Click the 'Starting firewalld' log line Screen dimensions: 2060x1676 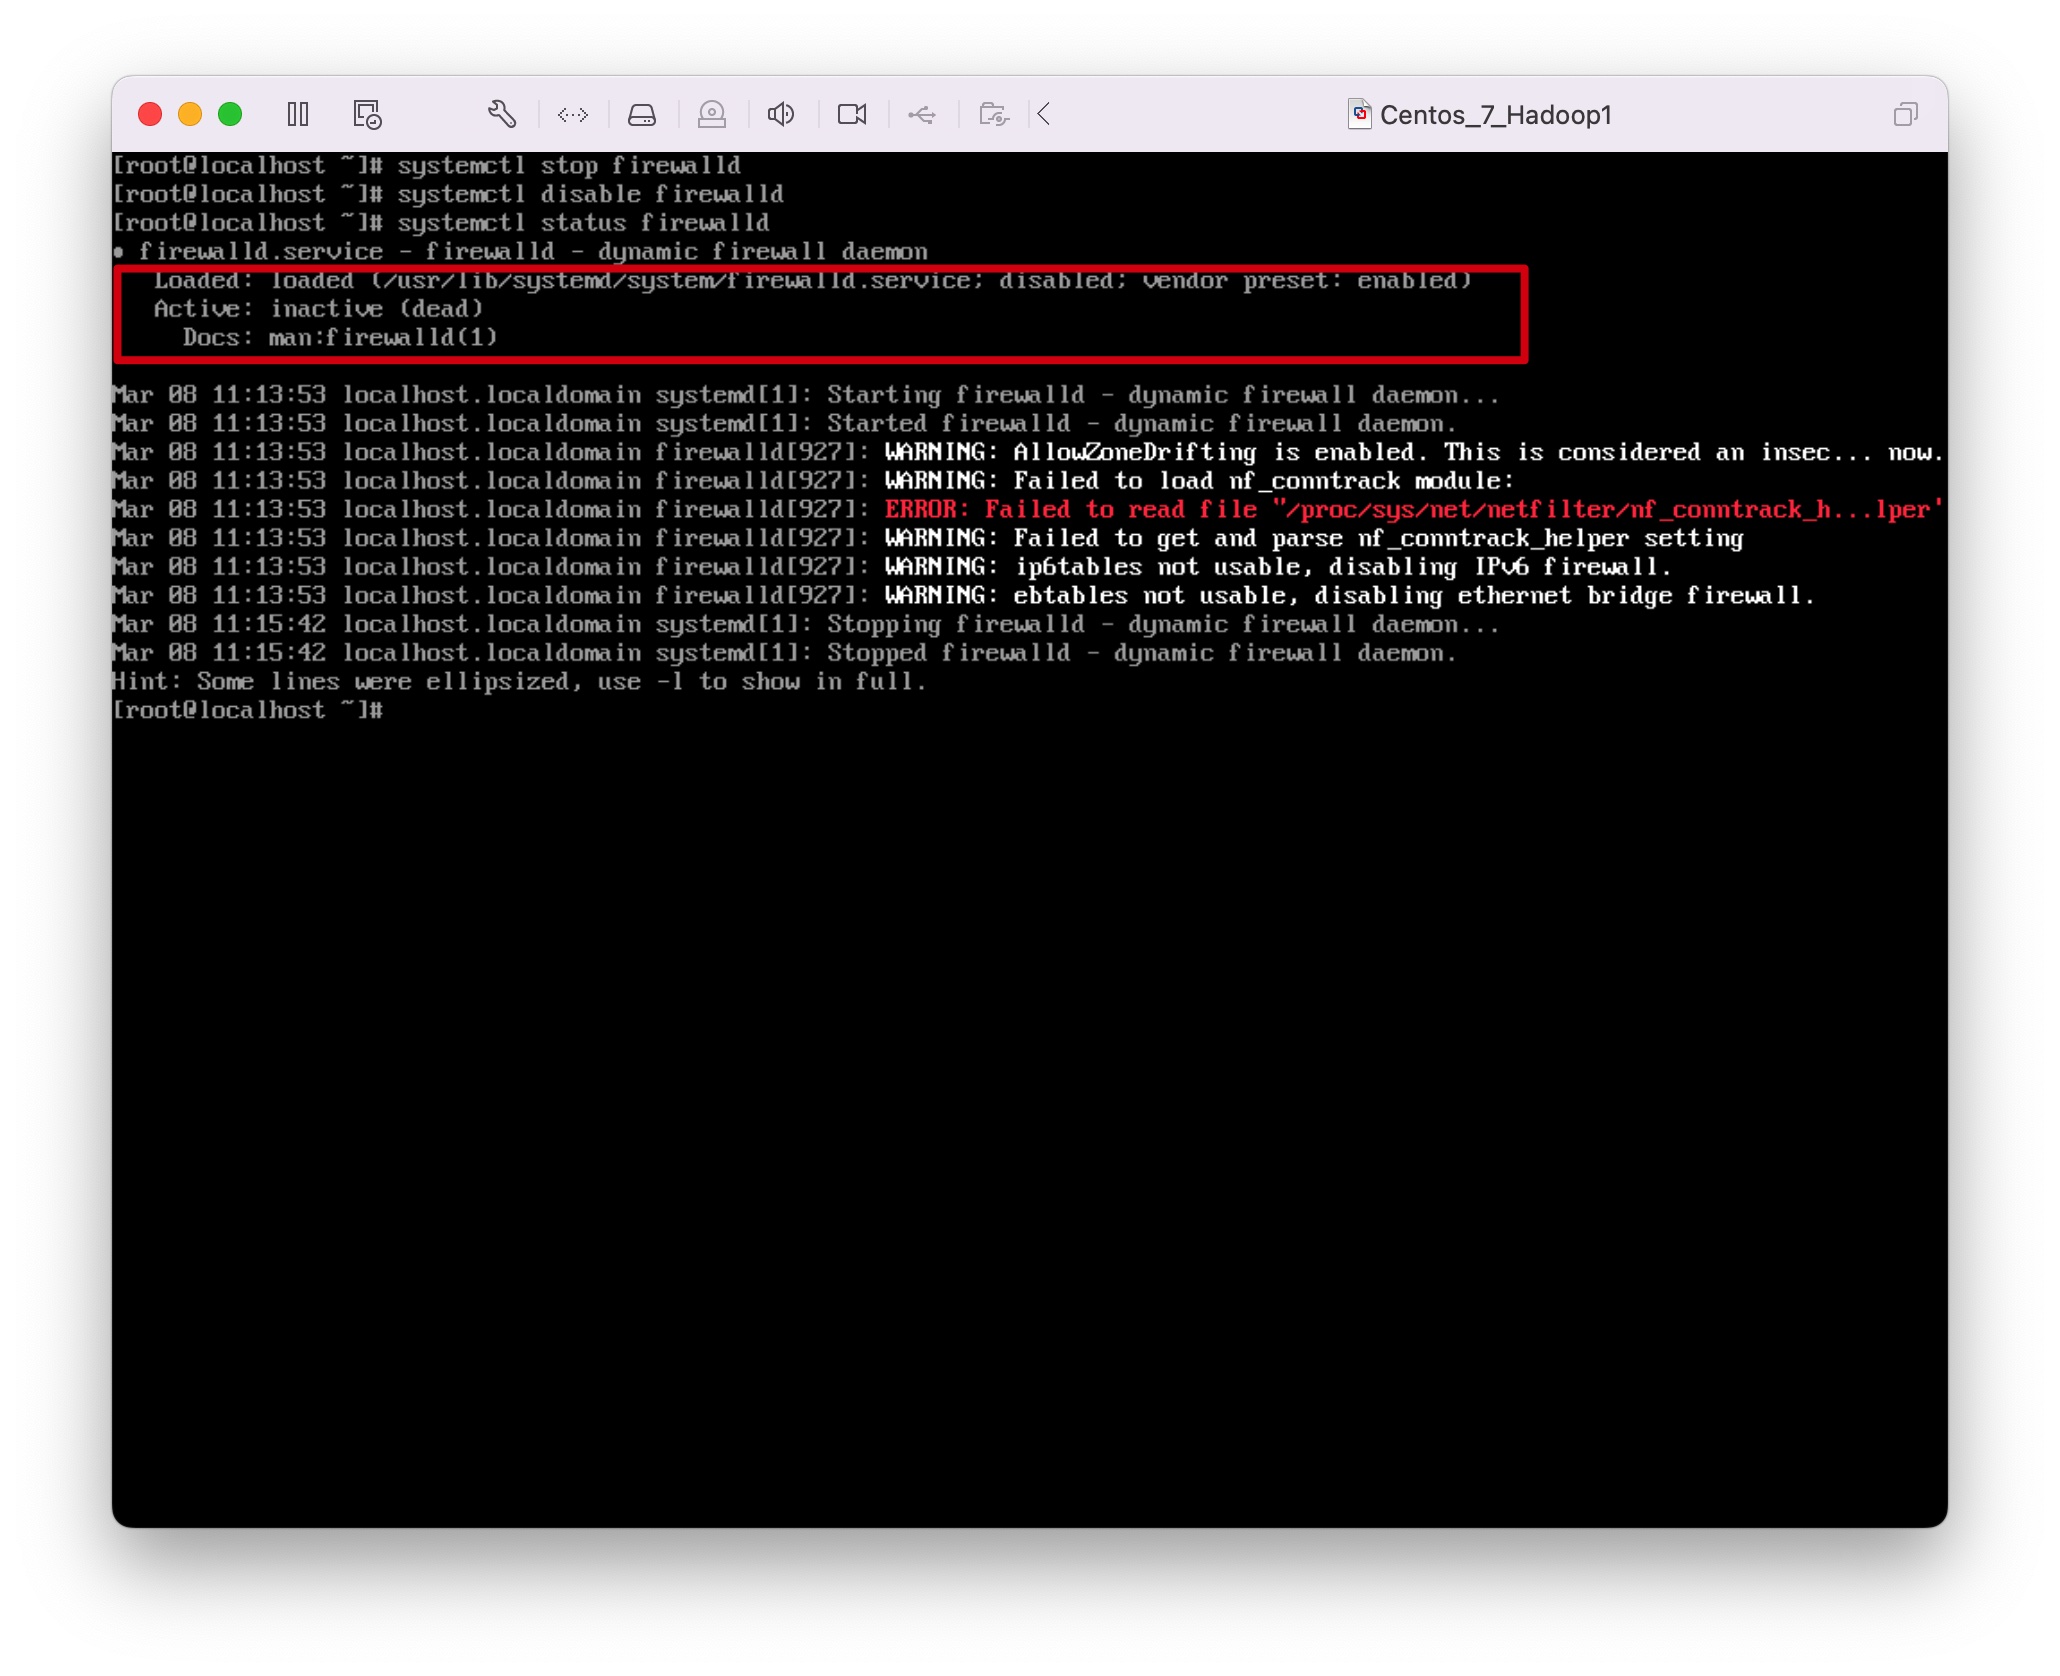(x=806, y=395)
